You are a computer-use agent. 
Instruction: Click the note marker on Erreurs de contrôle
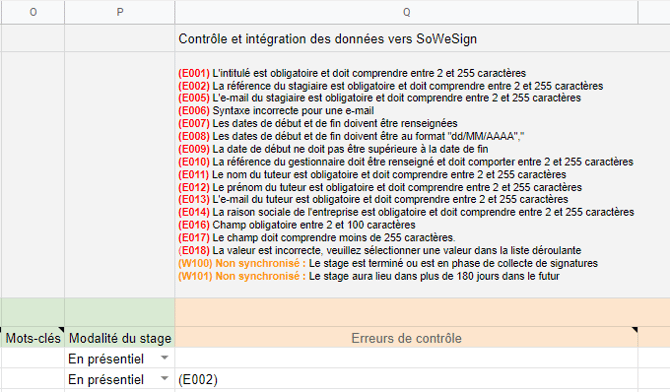[635, 330]
